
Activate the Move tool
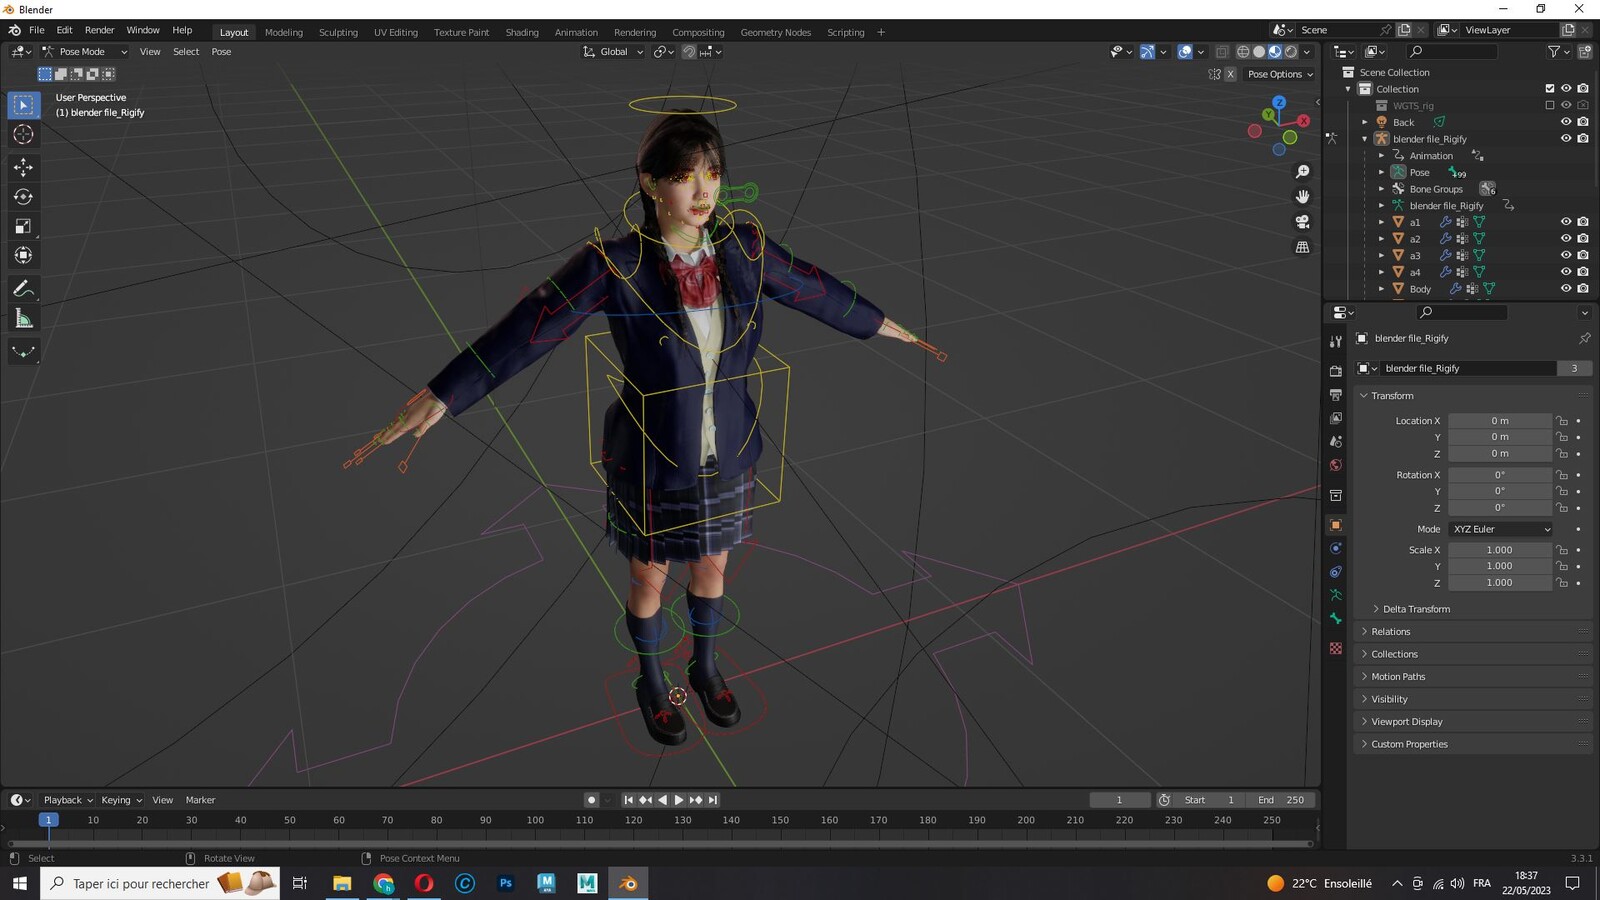(23, 167)
